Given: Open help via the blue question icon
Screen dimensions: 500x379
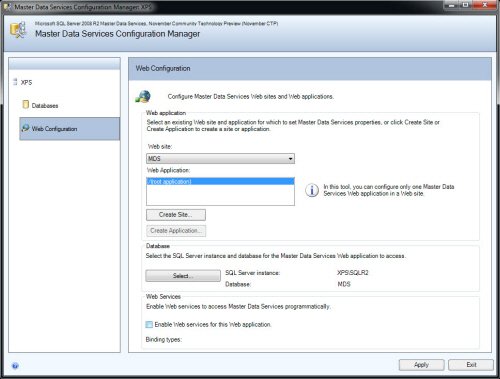Looking at the screenshot, I should (x=15, y=366).
